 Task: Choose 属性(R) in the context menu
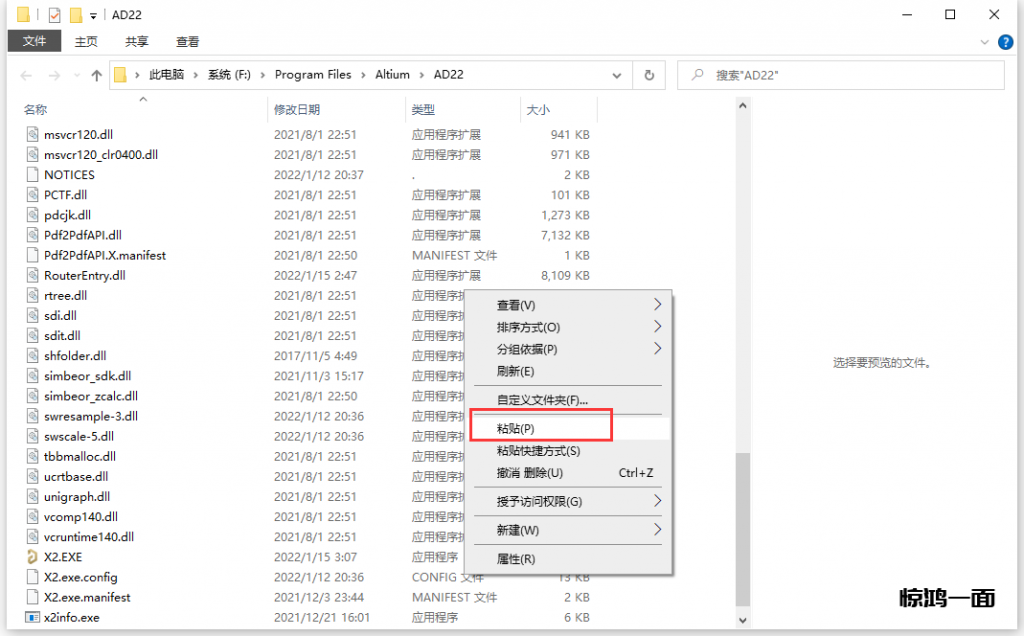click(516, 558)
